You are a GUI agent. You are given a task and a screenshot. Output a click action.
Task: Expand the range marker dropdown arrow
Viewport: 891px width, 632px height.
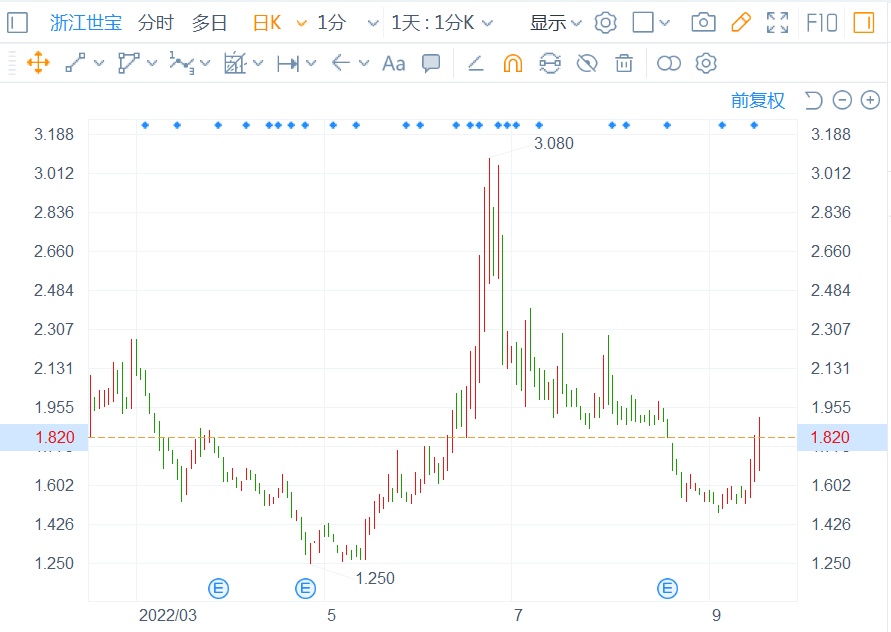tap(311, 63)
